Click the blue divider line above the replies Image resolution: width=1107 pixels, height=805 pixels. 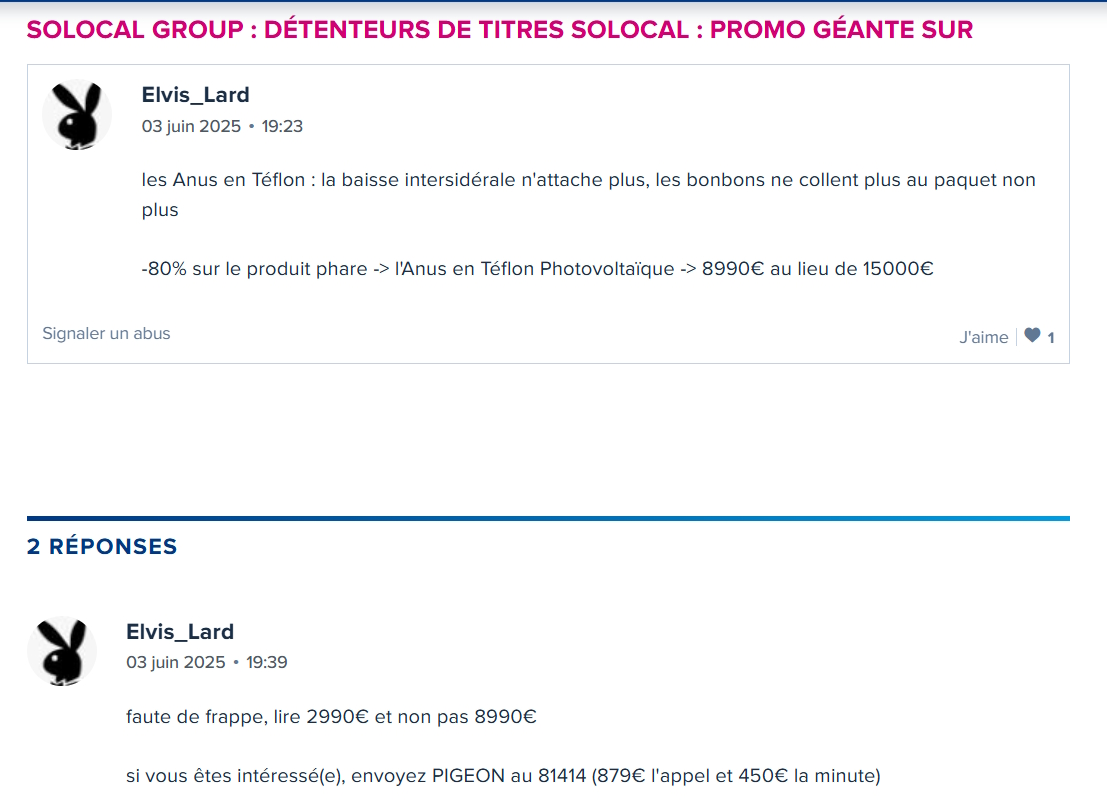click(x=548, y=518)
